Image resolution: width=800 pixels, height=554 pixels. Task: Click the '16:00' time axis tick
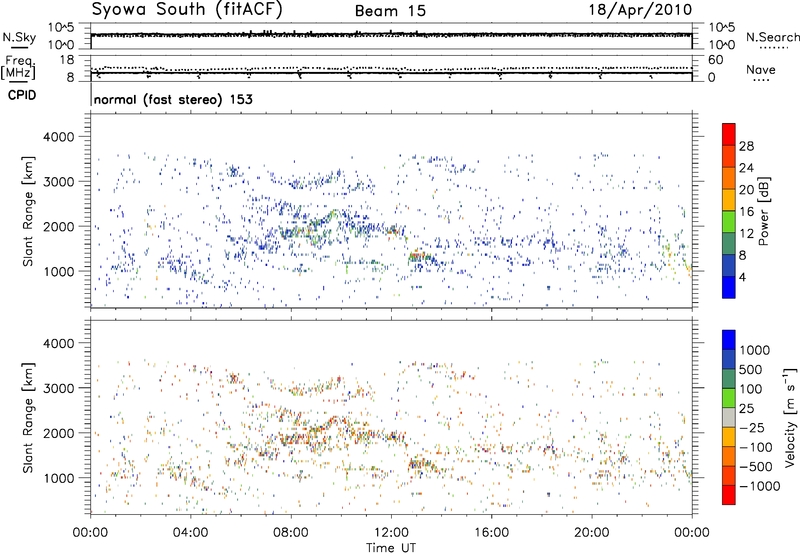pyautogui.click(x=491, y=533)
